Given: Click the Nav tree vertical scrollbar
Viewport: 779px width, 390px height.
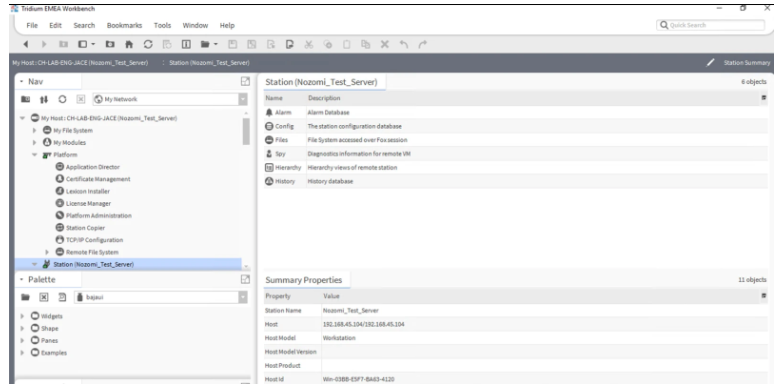Looking at the screenshot, I should coord(246,132).
